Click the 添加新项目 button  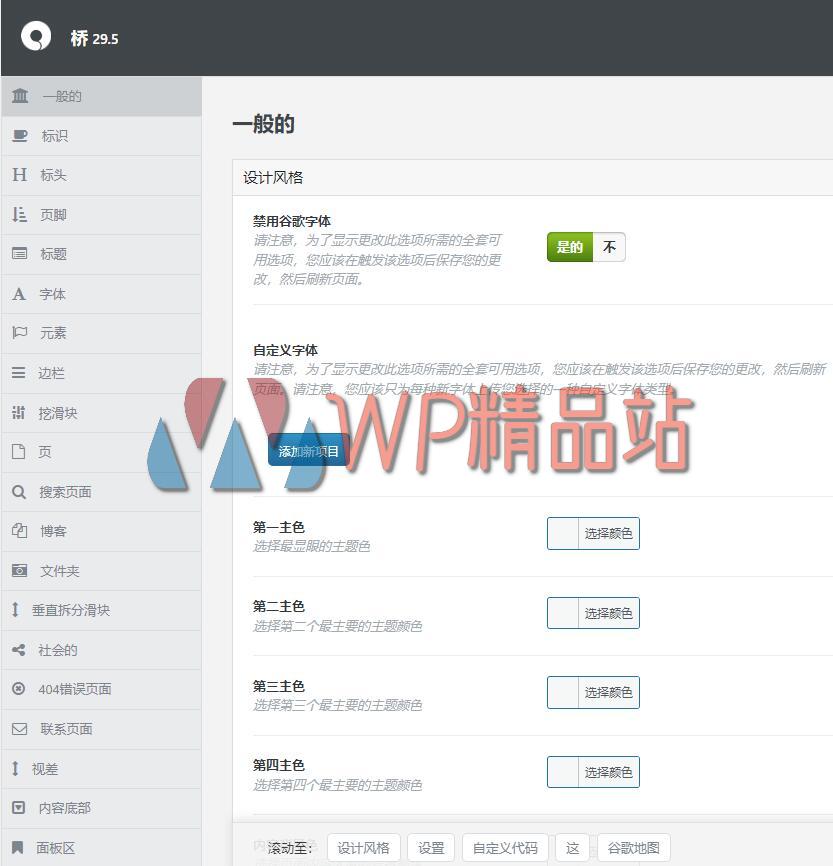[308, 451]
